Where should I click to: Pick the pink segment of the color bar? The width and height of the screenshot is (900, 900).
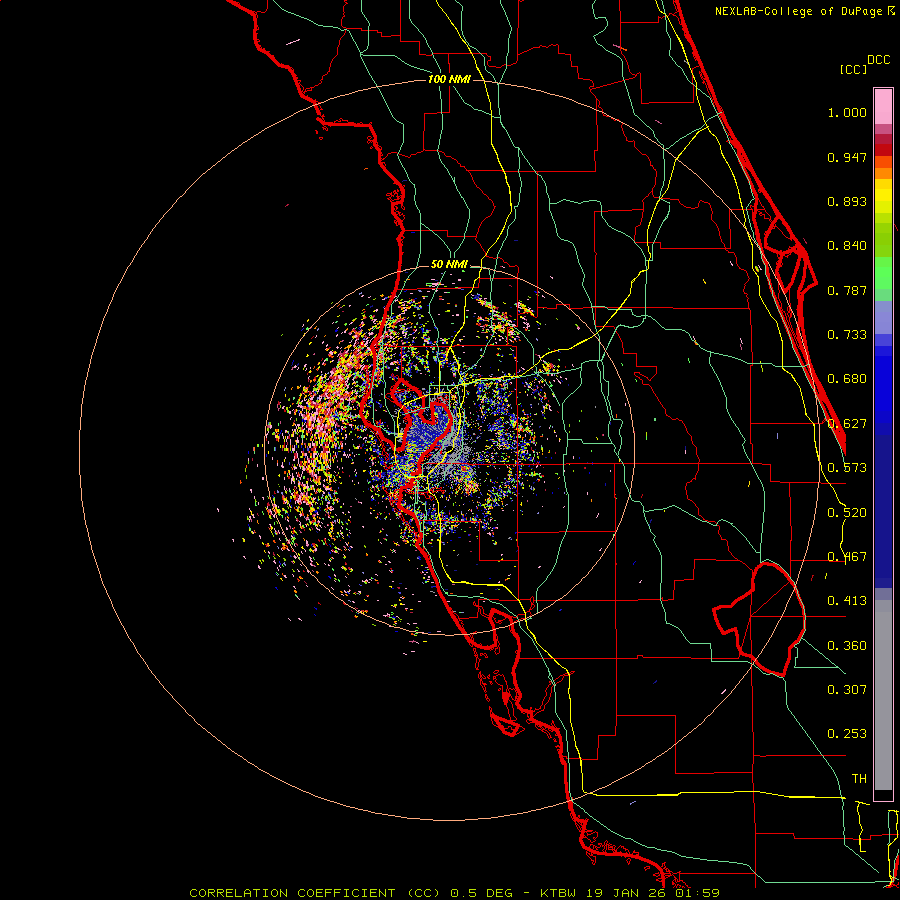(883, 107)
